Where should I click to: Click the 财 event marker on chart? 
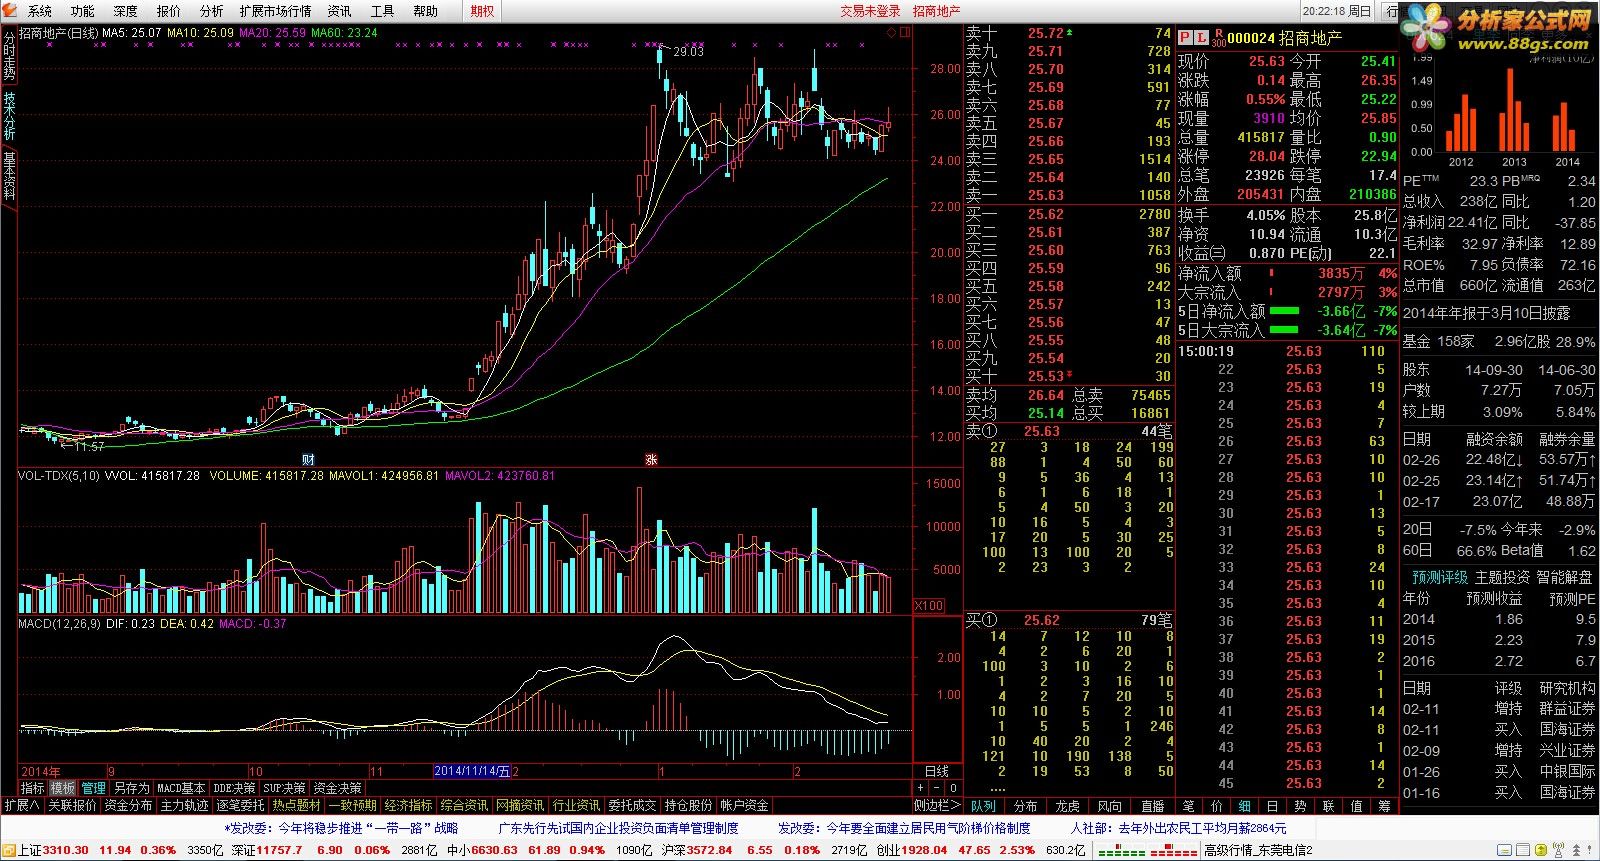point(308,460)
